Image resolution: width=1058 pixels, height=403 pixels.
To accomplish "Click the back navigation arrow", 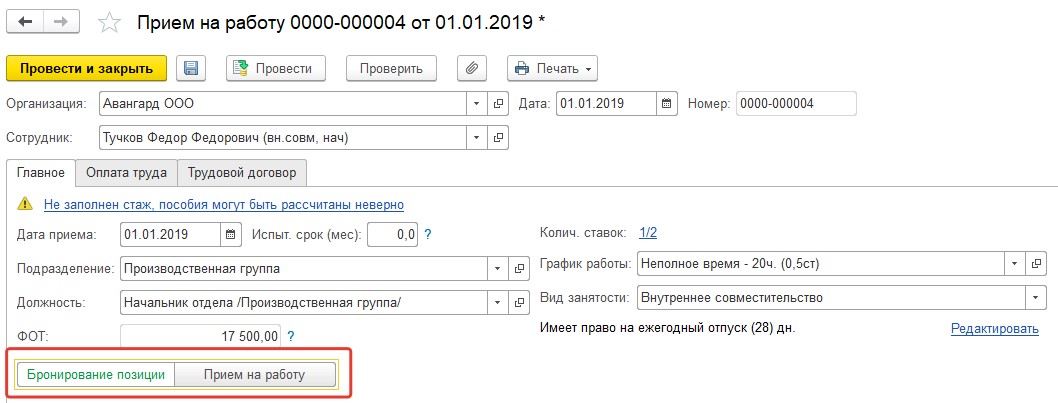I will (x=25, y=22).
